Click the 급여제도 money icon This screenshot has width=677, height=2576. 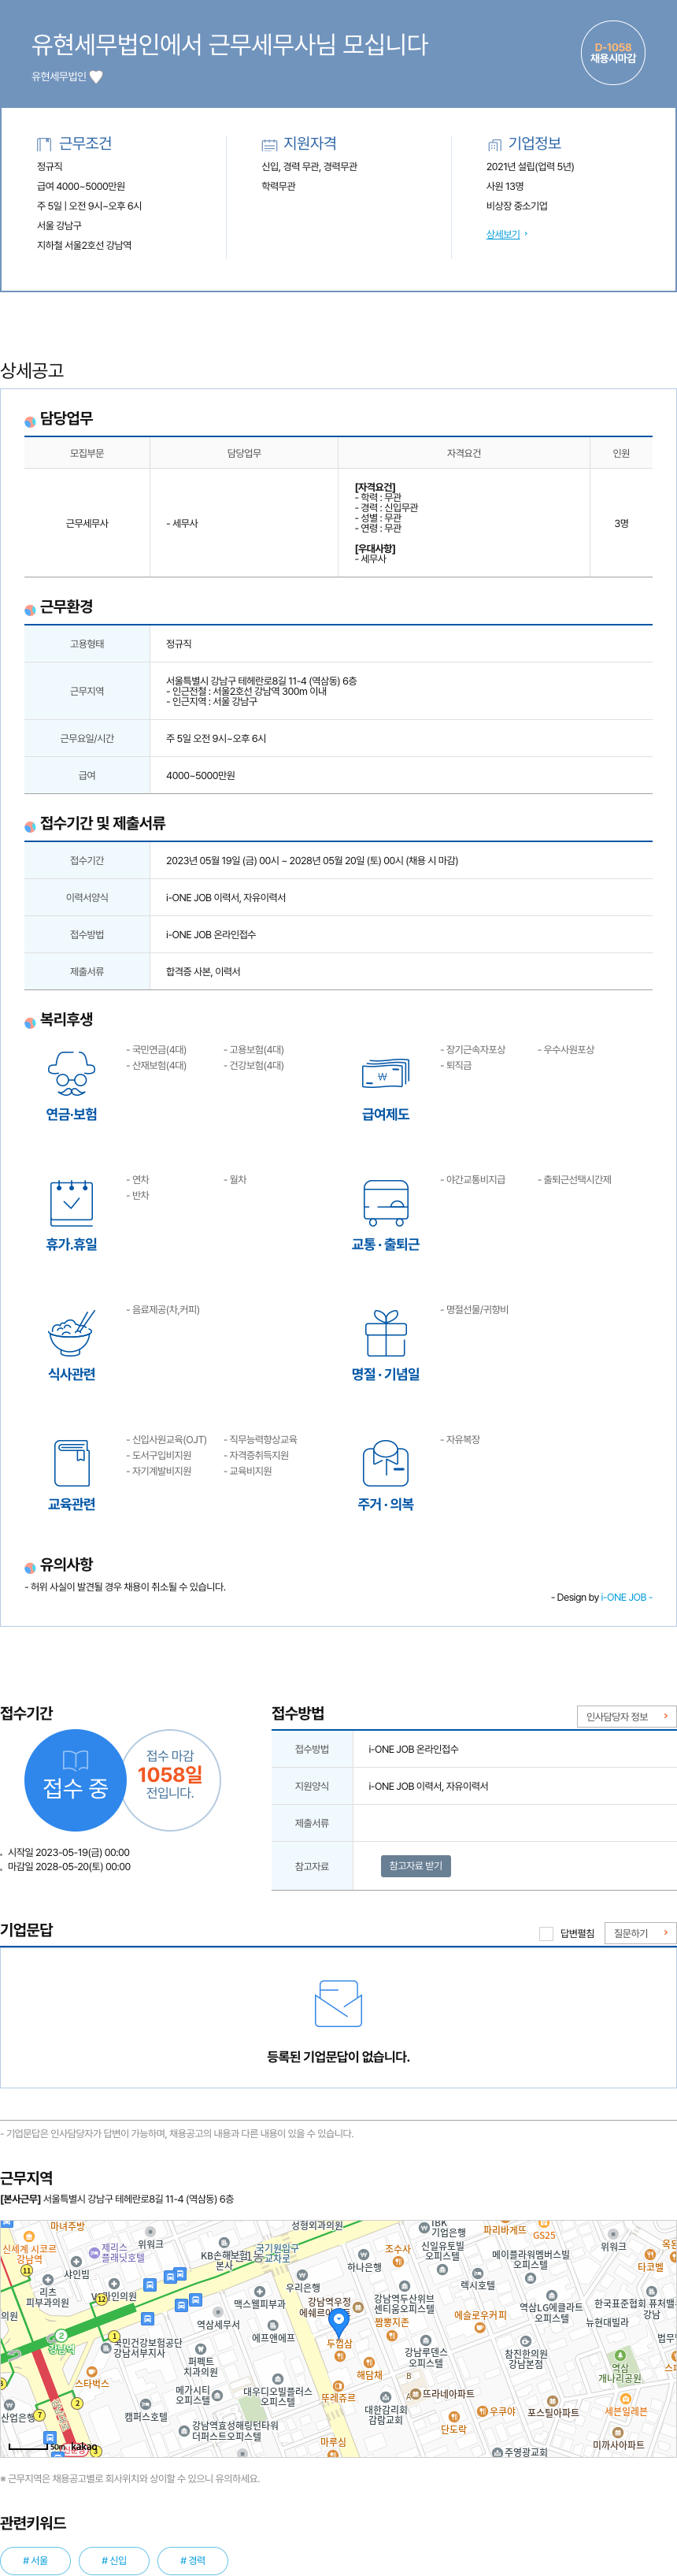click(x=386, y=1074)
